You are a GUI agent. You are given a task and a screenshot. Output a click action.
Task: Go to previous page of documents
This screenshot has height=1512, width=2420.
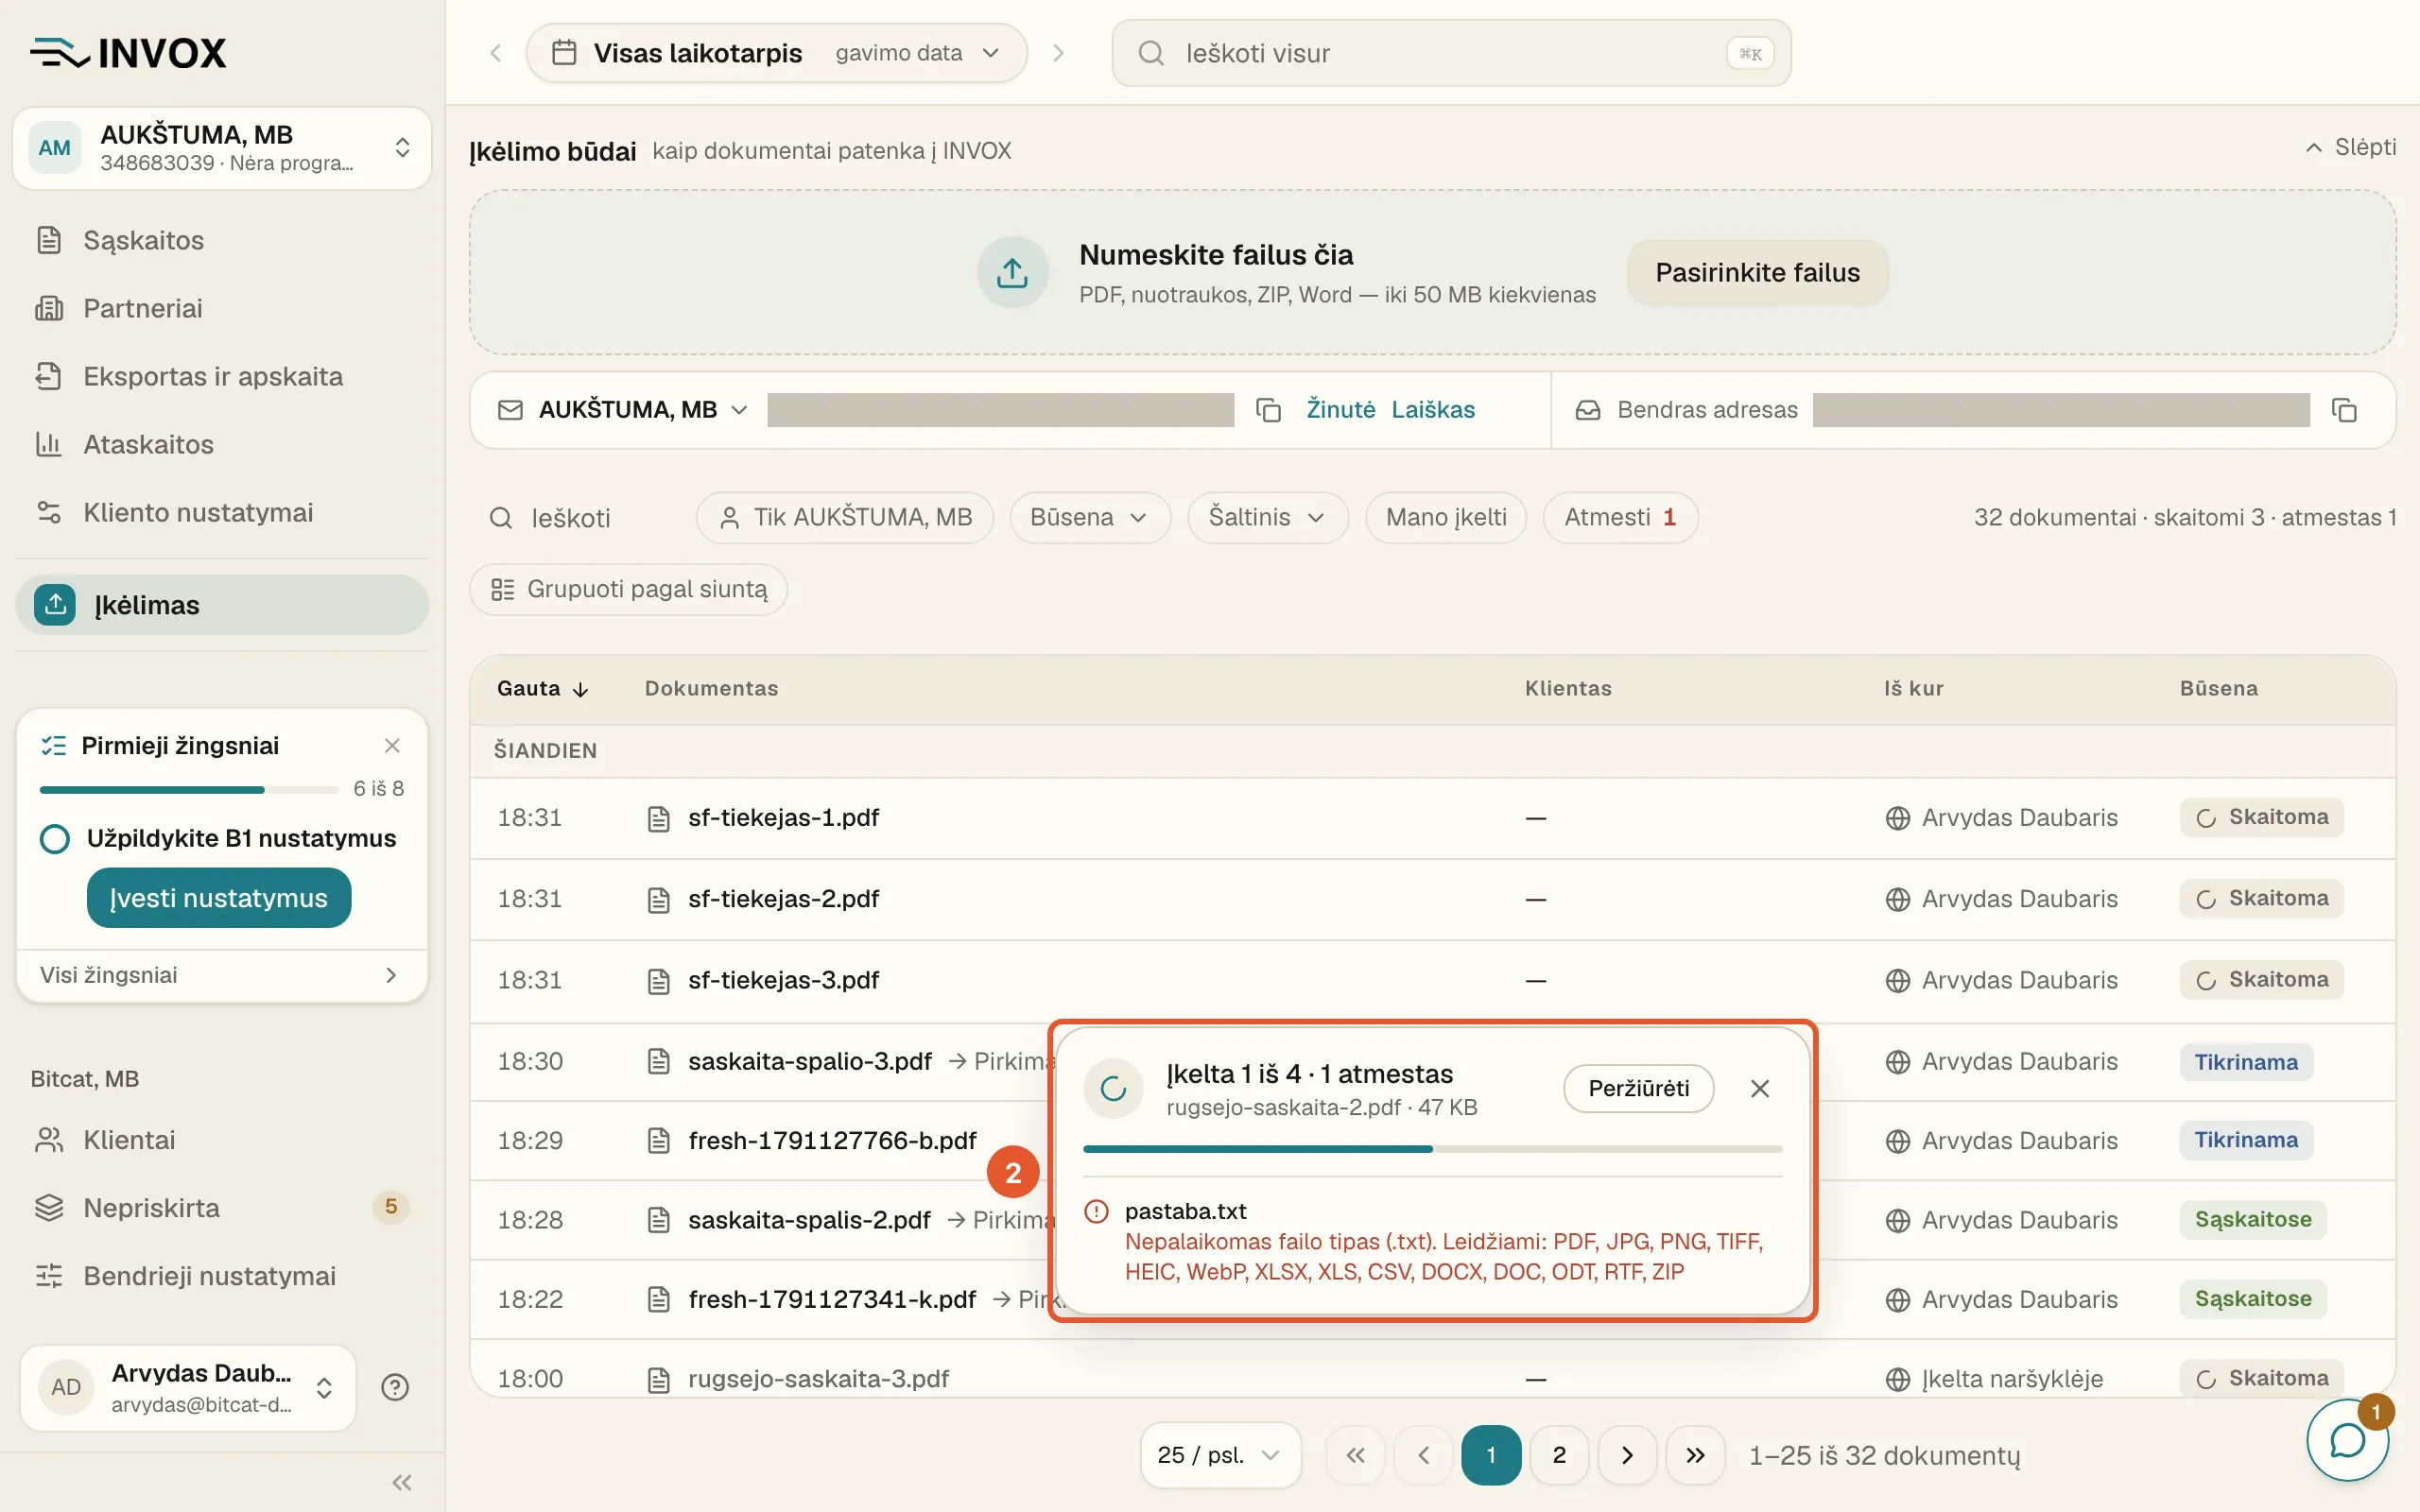coord(1423,1455)
